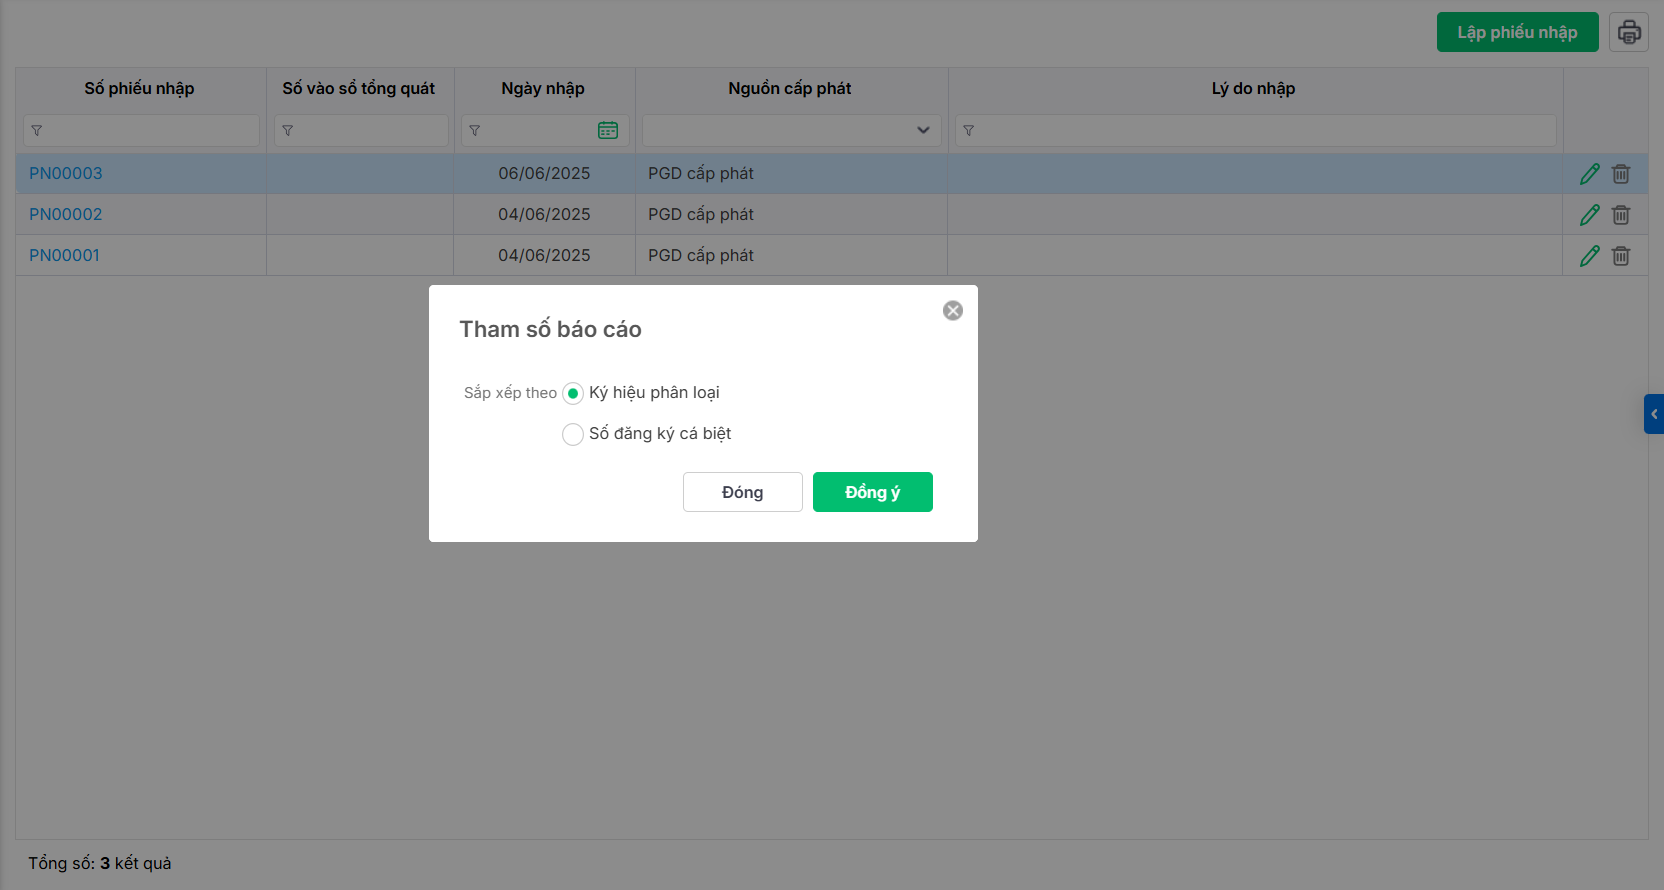This screenshot has width=1664, height=890.
Task: Edit receipt PN00003 with pencil icon
Action: [1589, 174]
